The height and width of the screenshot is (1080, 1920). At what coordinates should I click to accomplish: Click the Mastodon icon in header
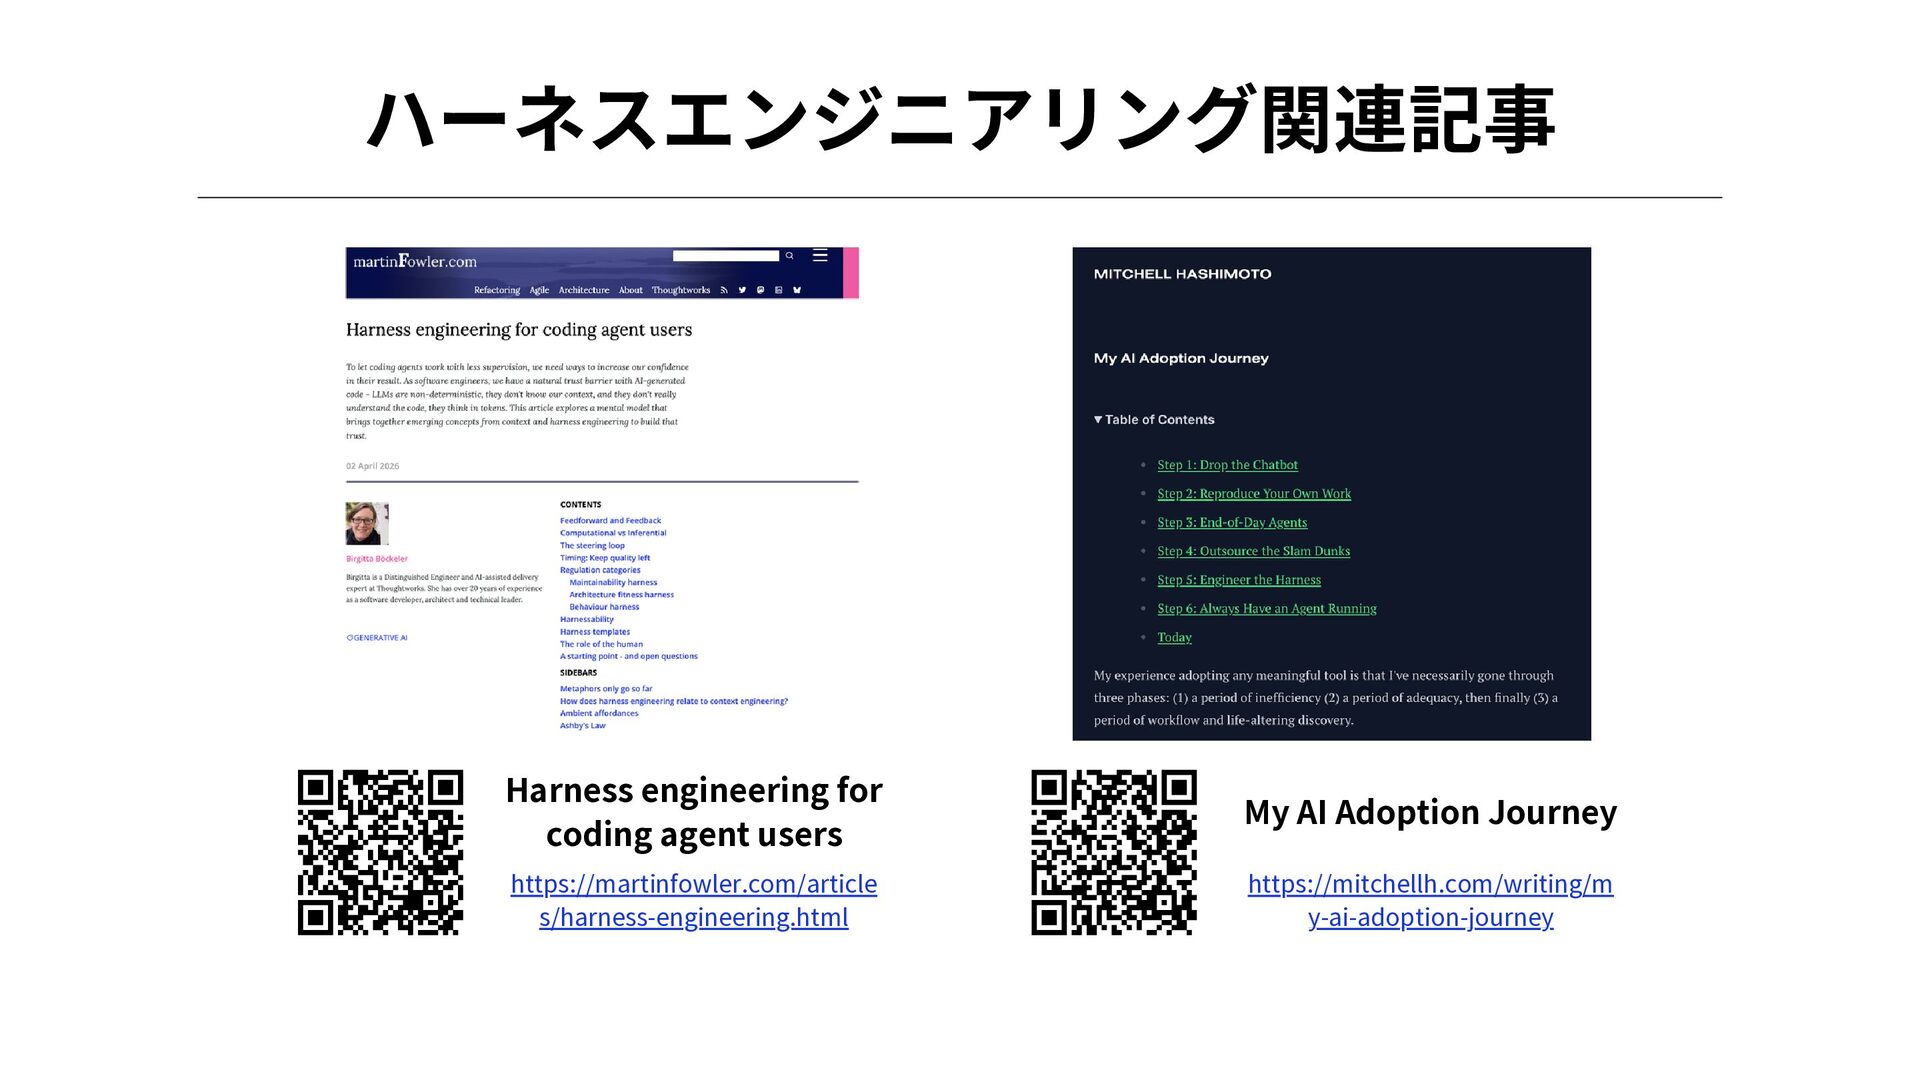click(x=760, y=290)
